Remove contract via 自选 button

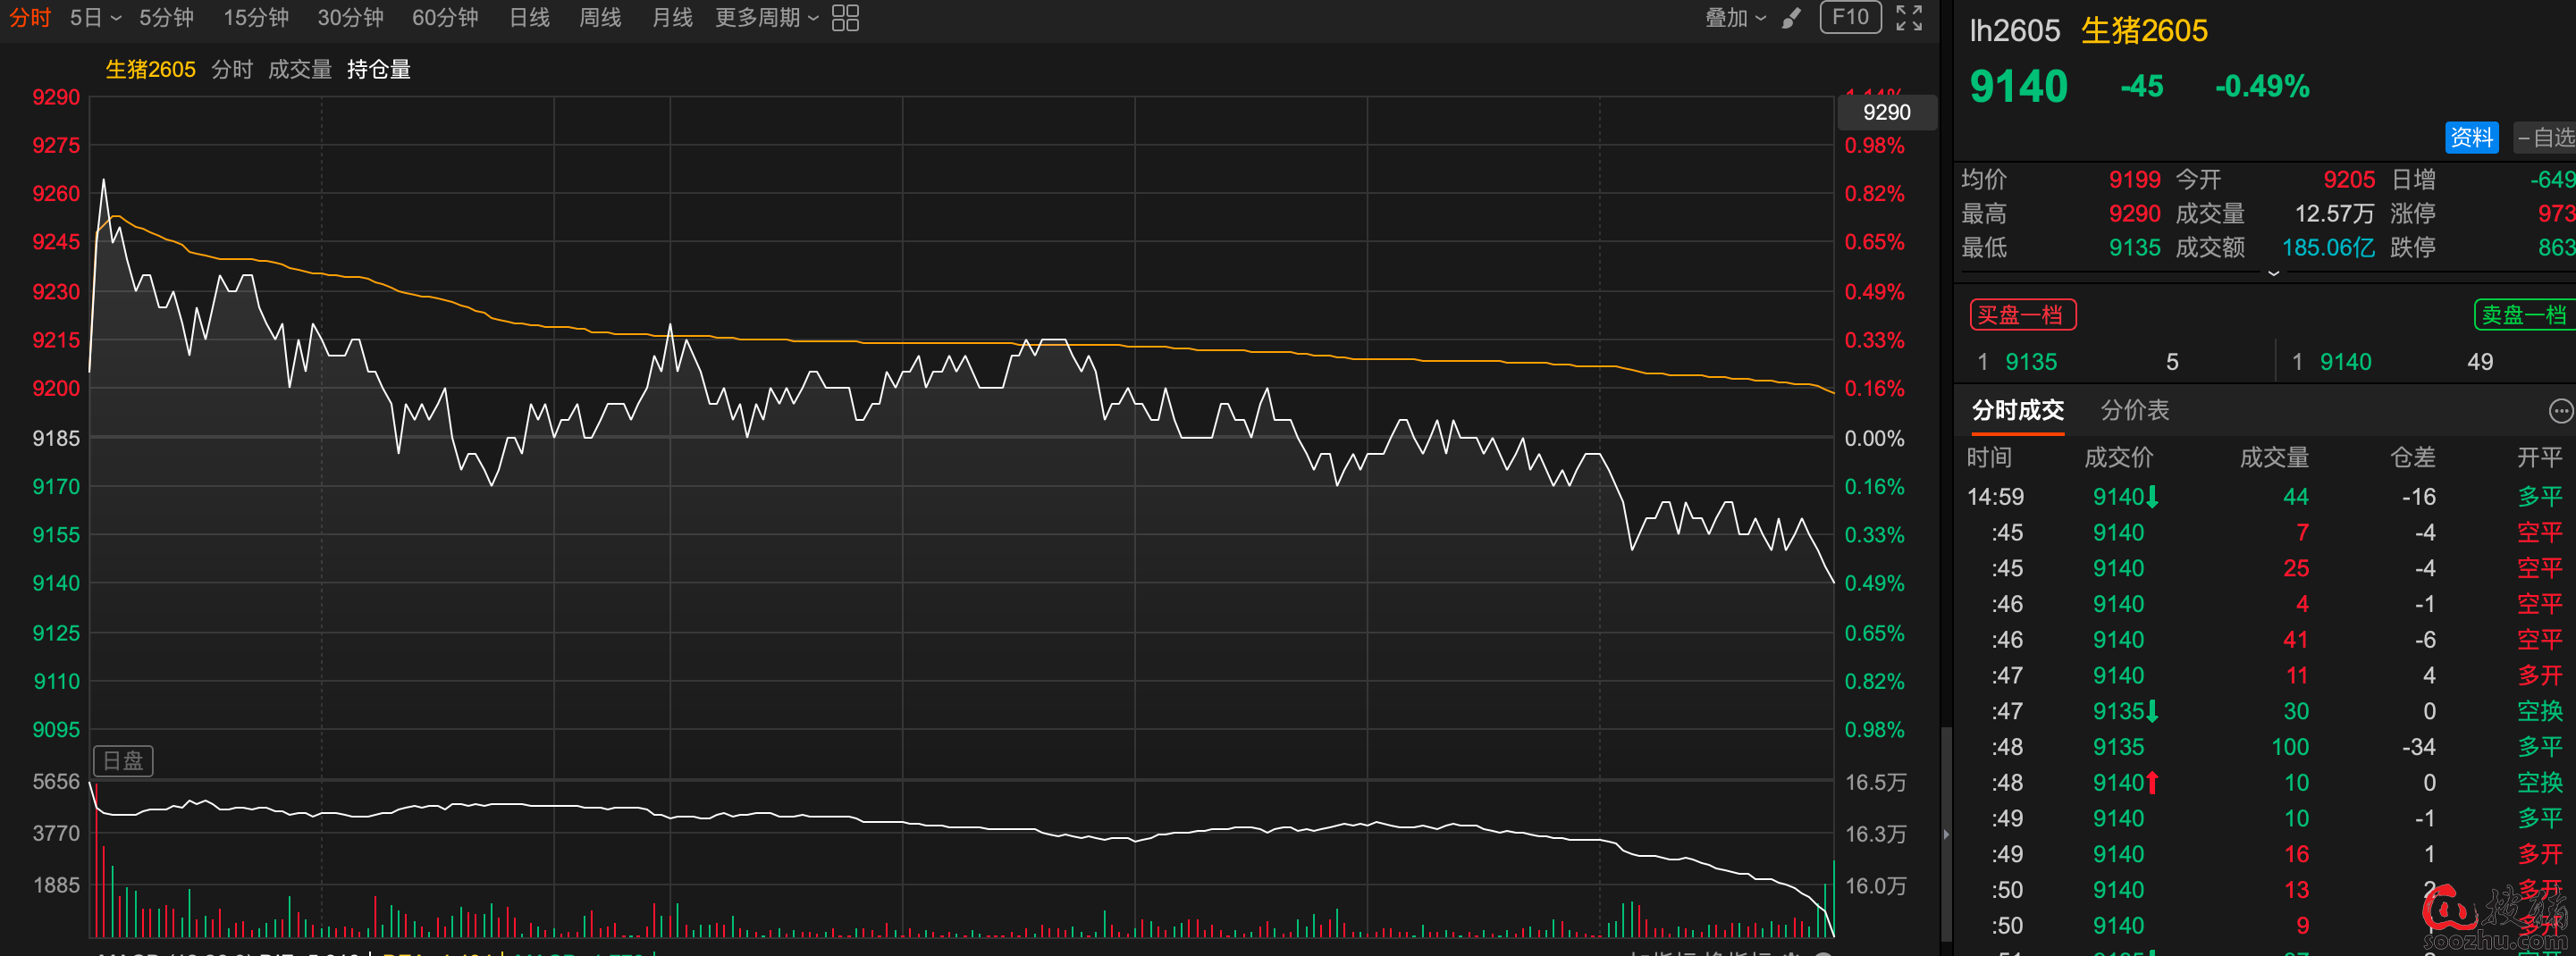point(2545,137)
